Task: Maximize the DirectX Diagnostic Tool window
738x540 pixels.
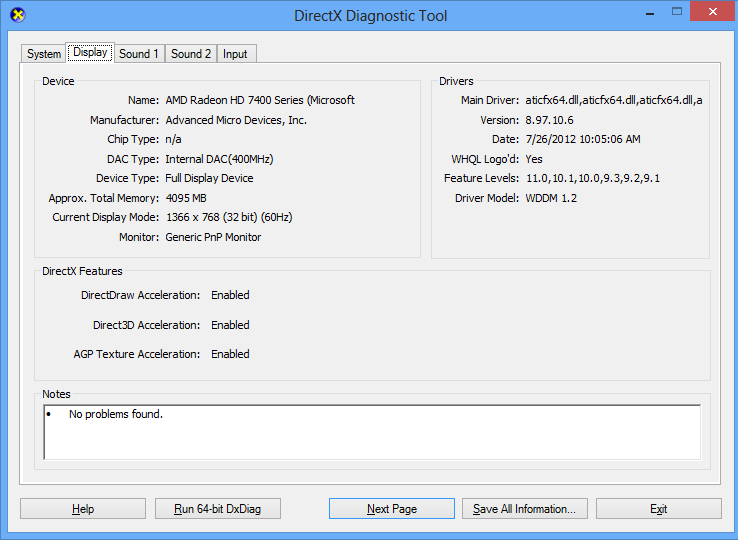Action: tap(676, 12)
